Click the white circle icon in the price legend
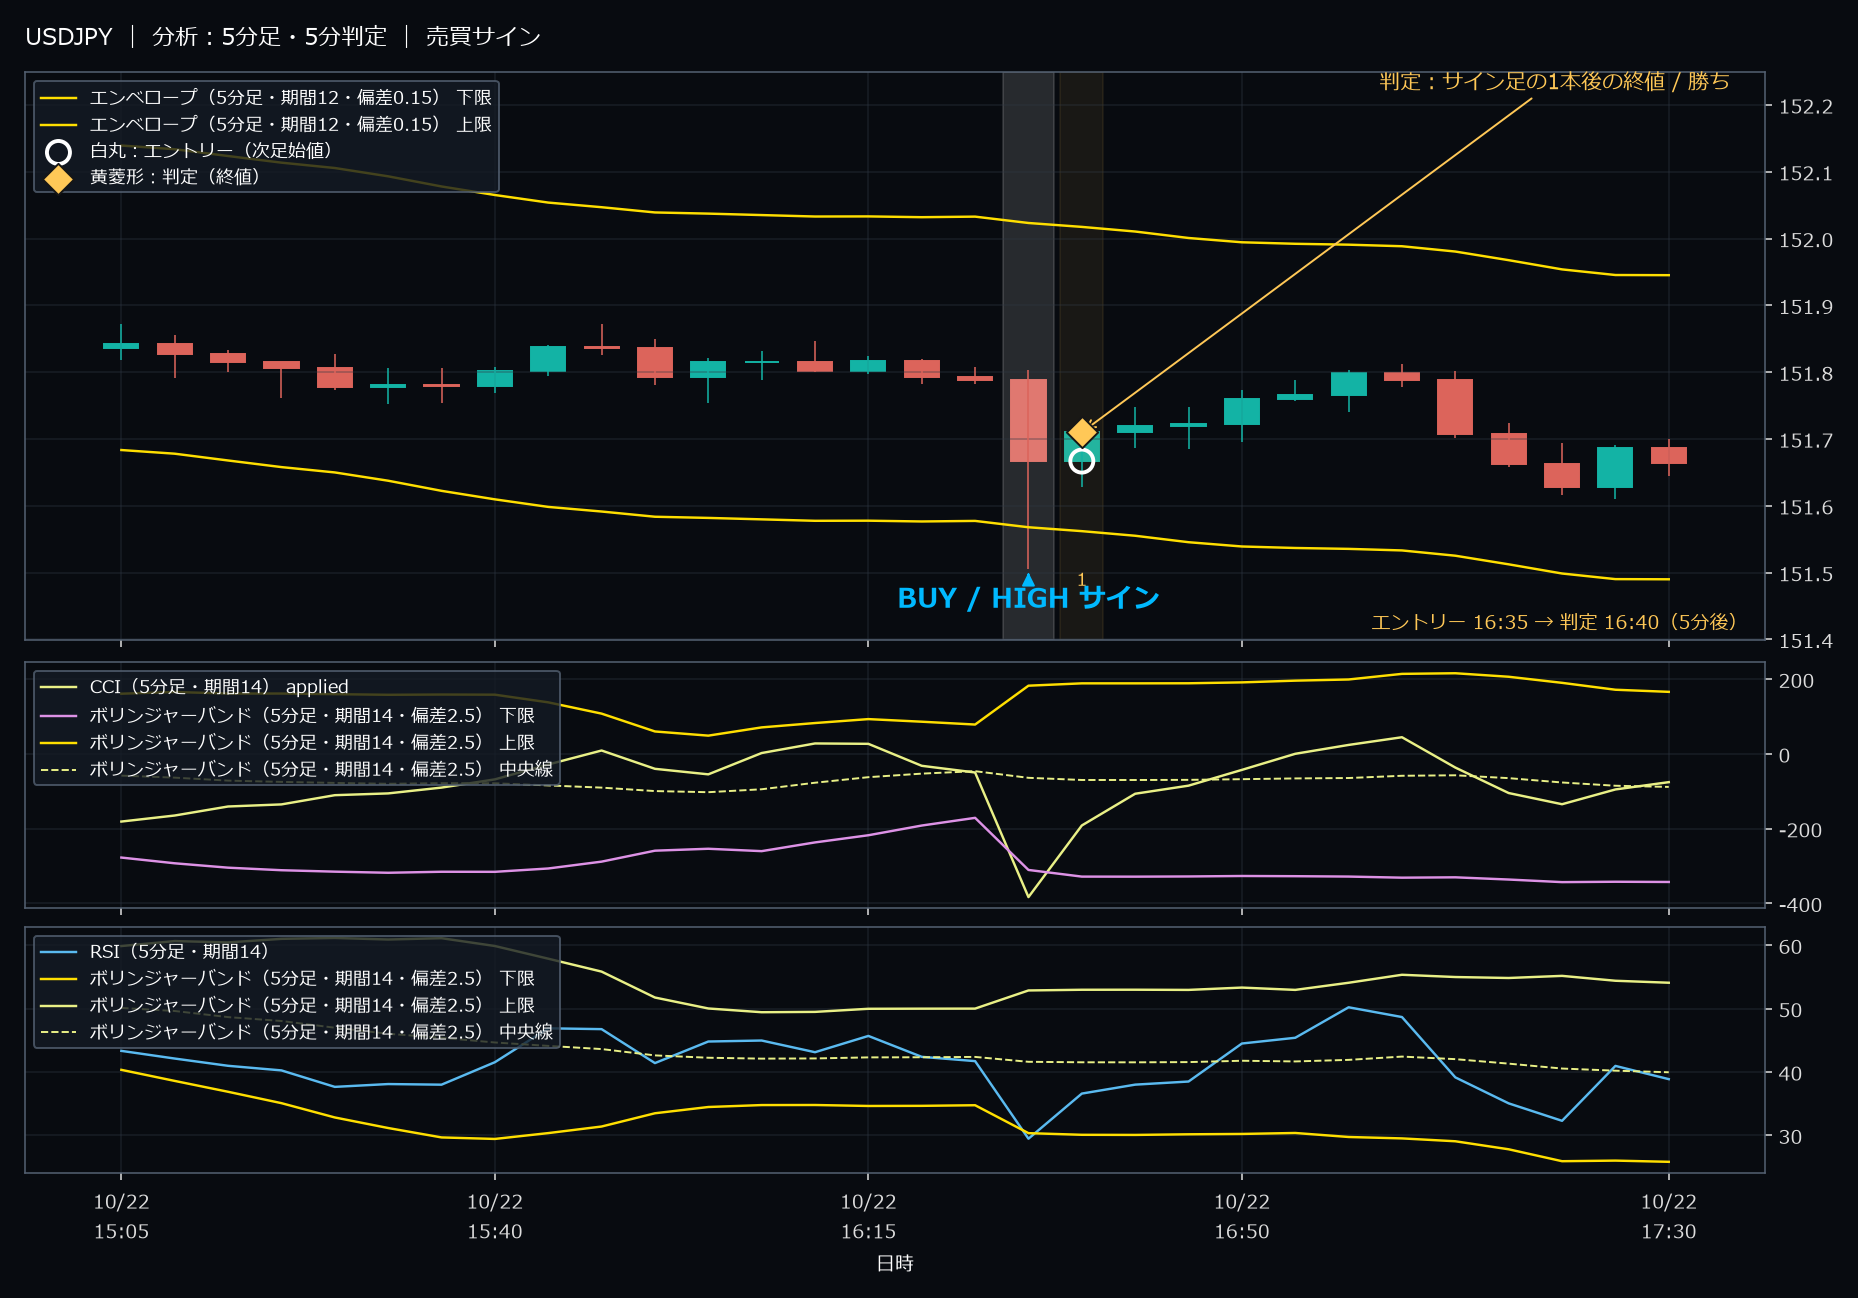This screenshot has height=1298, width=1858. point(58,152)
